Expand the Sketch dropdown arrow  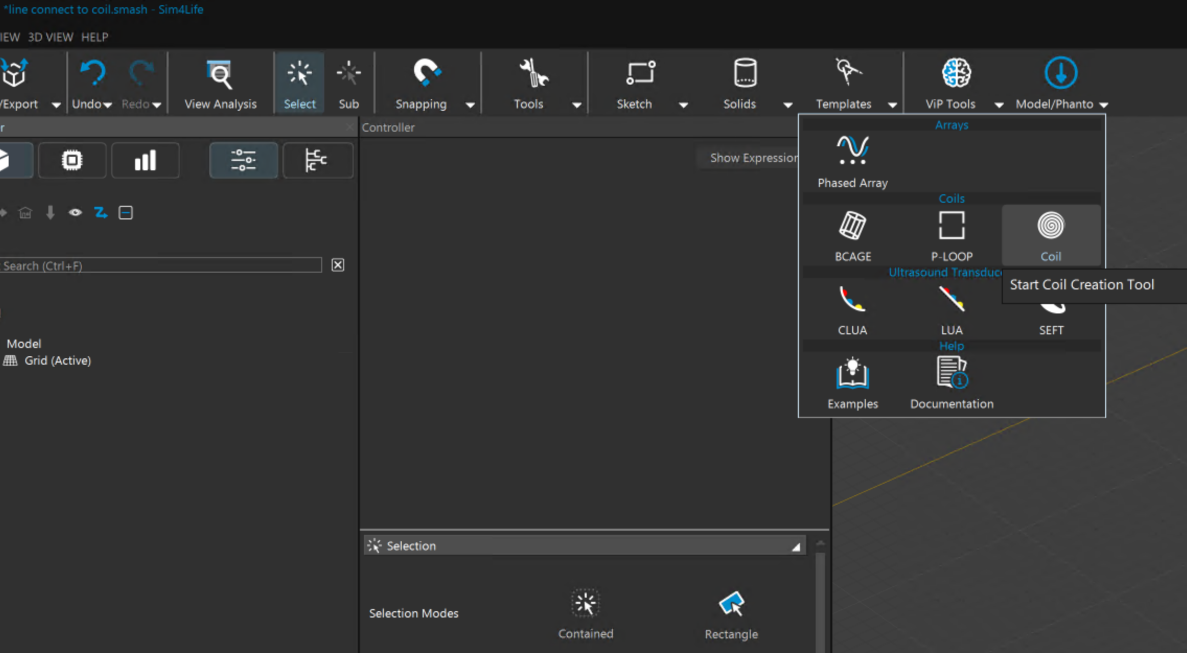pyautogui.click(x=683, y=105)
